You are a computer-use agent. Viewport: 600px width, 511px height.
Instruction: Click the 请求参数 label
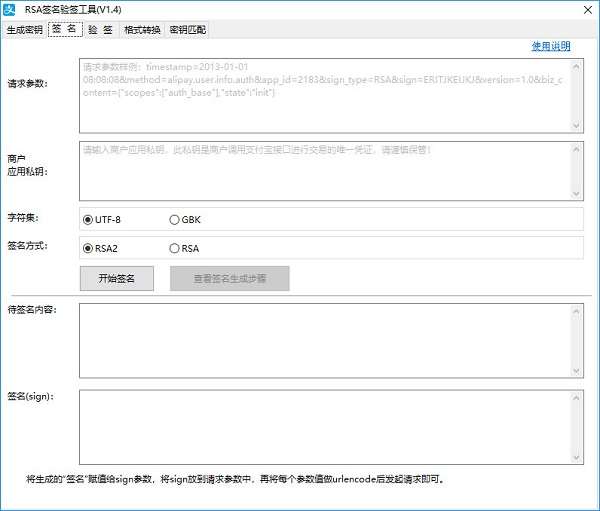tap(28, 83)
